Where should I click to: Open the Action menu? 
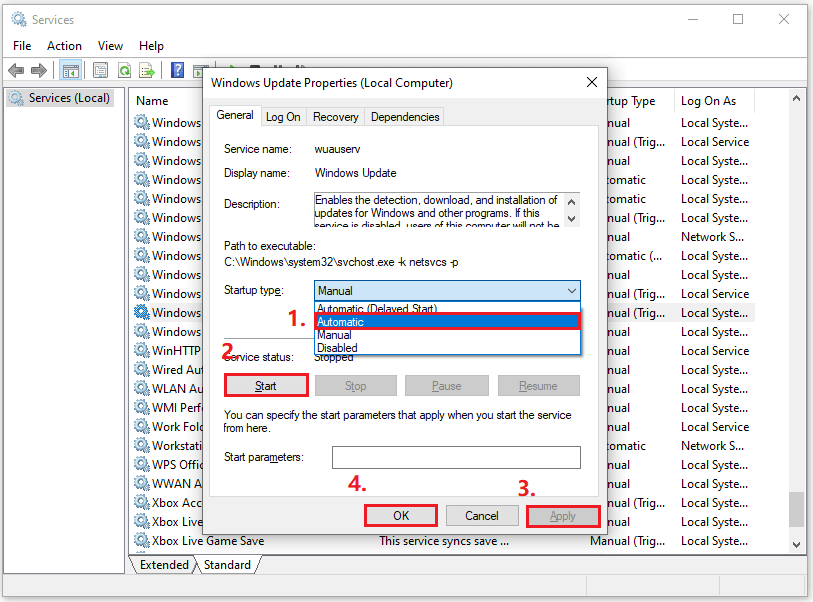tap(64, 46)
